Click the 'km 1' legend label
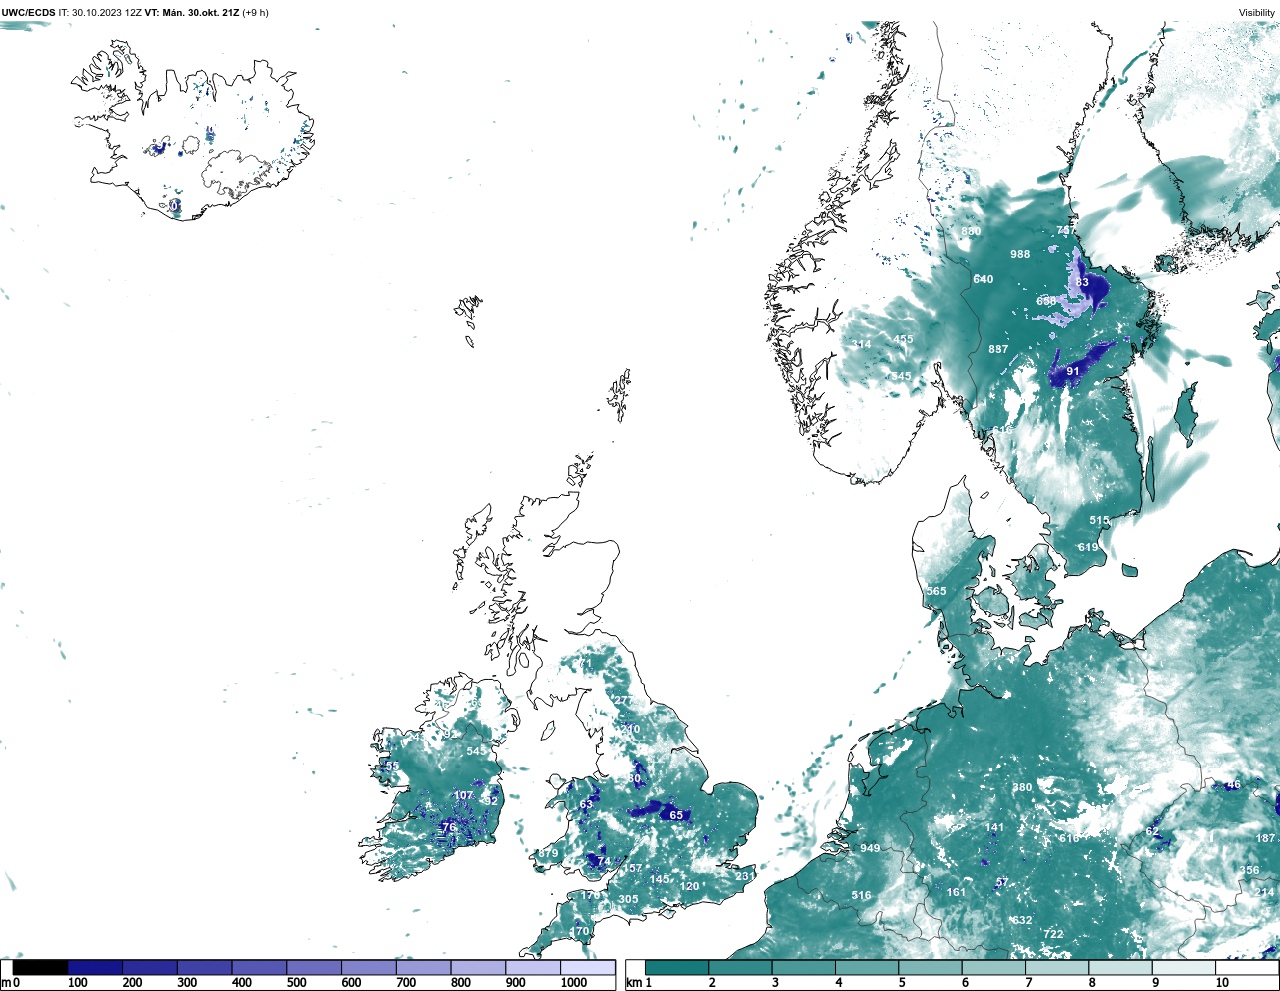 [638, 983]
